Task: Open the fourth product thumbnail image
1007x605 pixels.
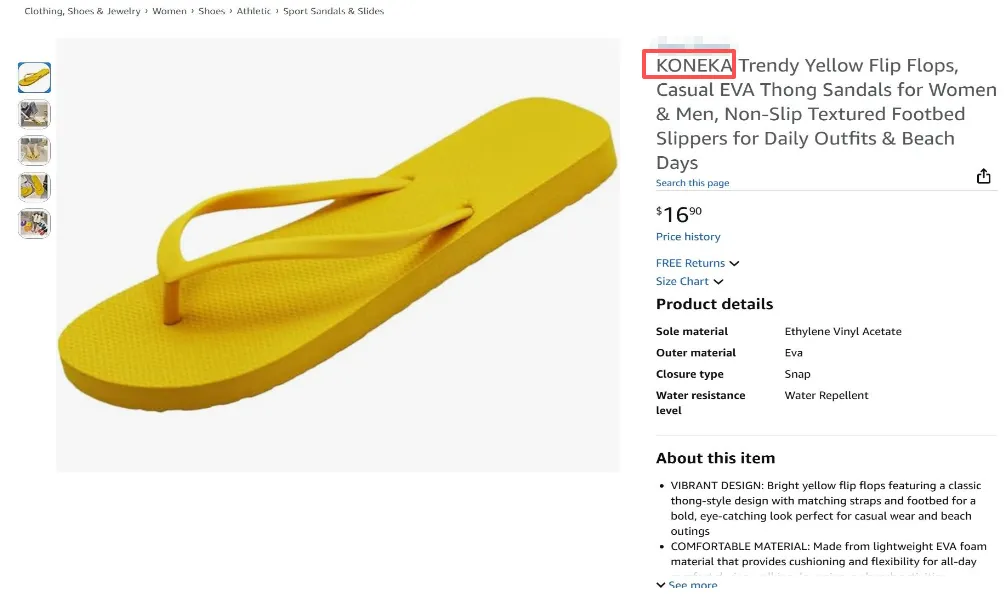Action: pyautogui.click(x=34, y=187)
